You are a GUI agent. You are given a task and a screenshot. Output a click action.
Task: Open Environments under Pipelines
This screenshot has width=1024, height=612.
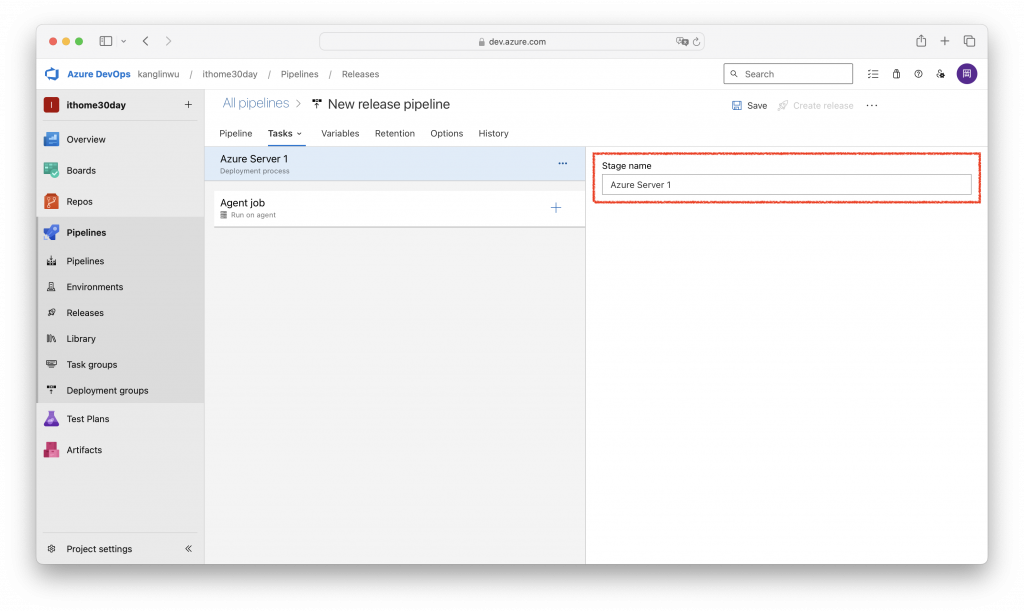pyautogui.click(x=95, y=287)
